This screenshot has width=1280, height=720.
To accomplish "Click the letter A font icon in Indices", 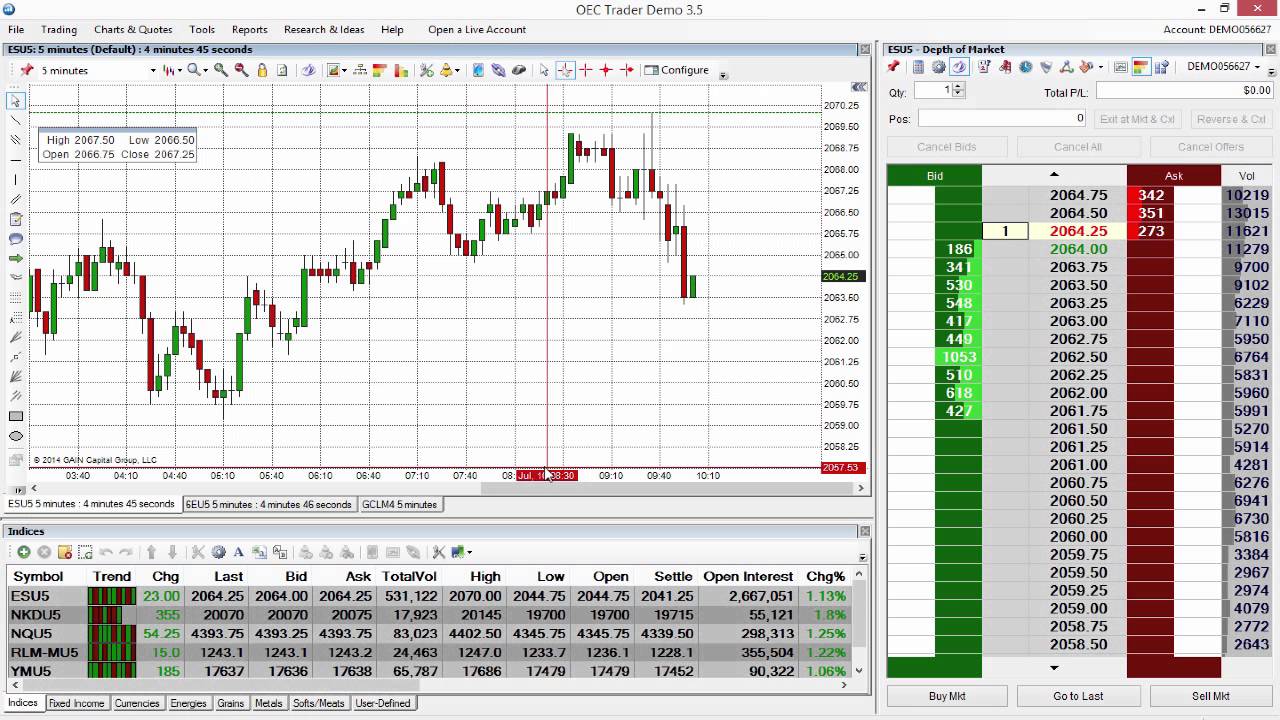I will pyautogui.click(x=238, y=552).
